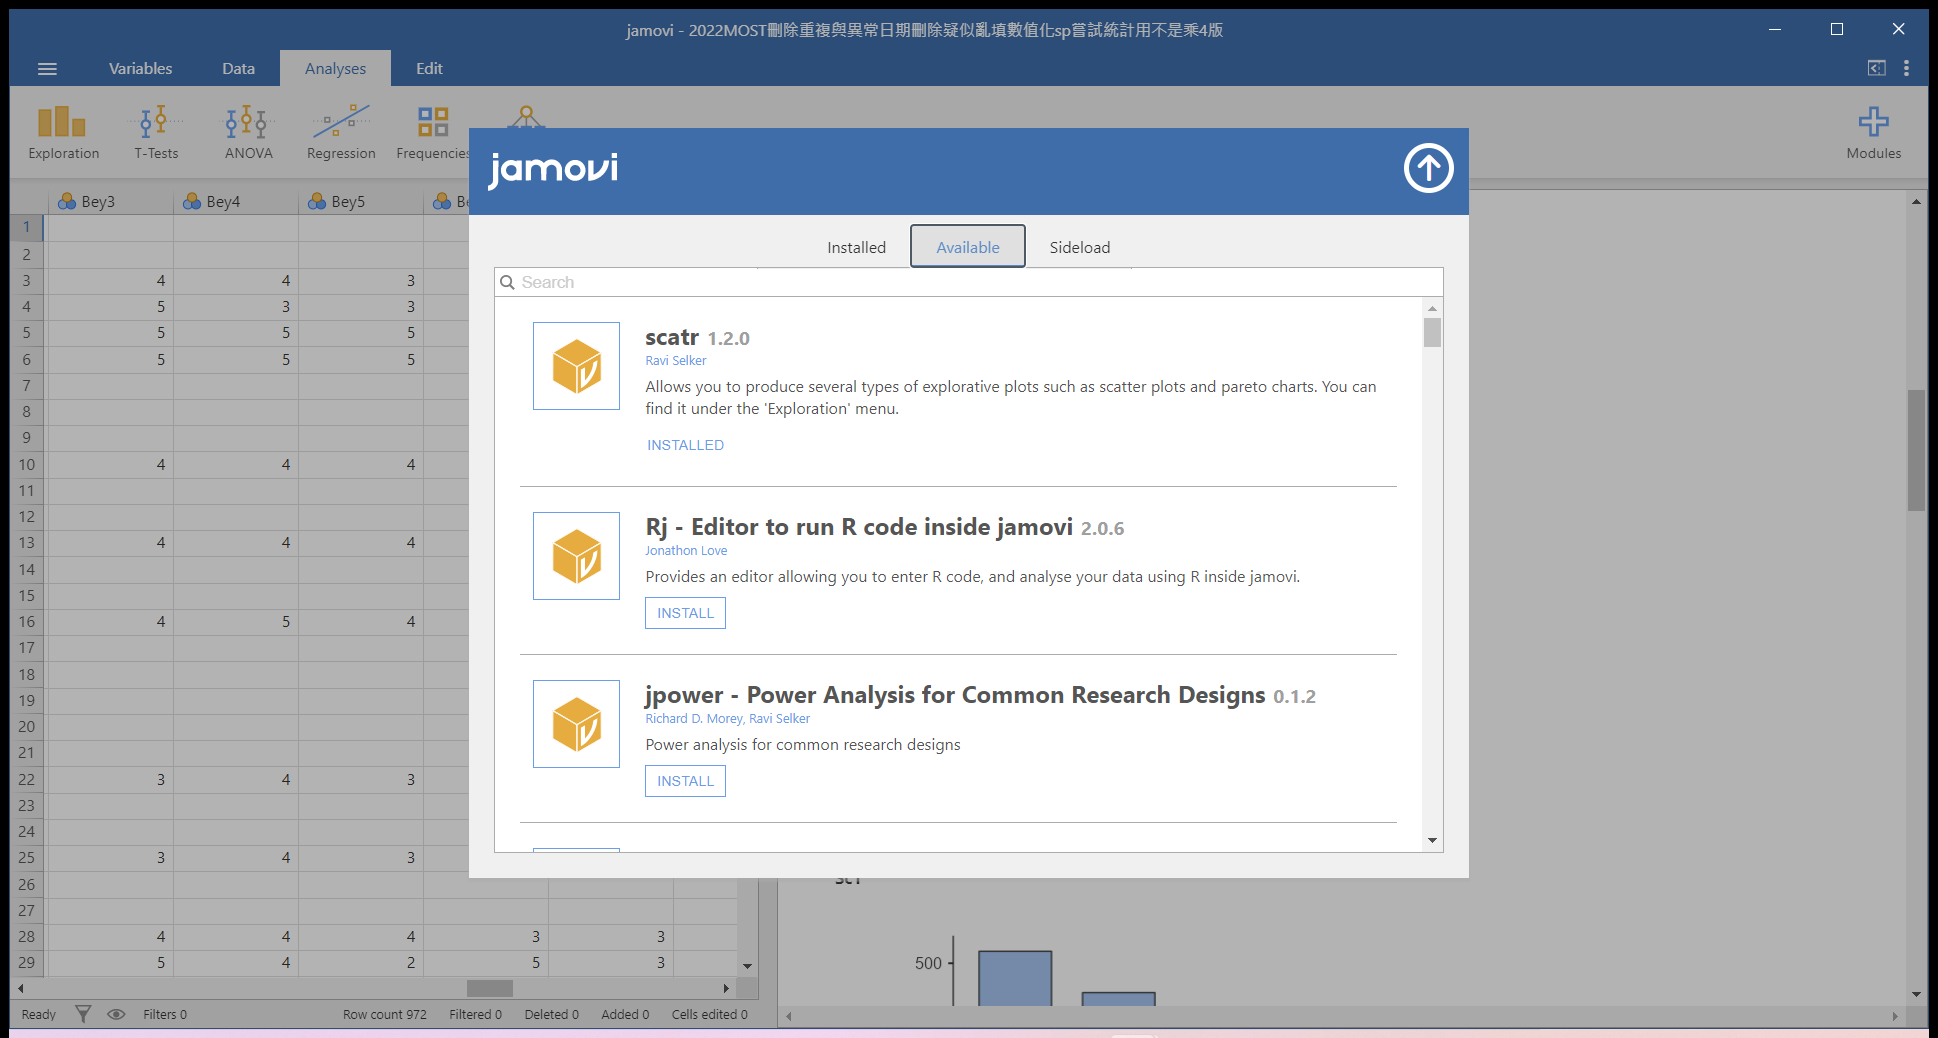Screen dimensions: 1938x1038
Task: Open Jonathon Love's author link
Action: (x=686, y=550)
